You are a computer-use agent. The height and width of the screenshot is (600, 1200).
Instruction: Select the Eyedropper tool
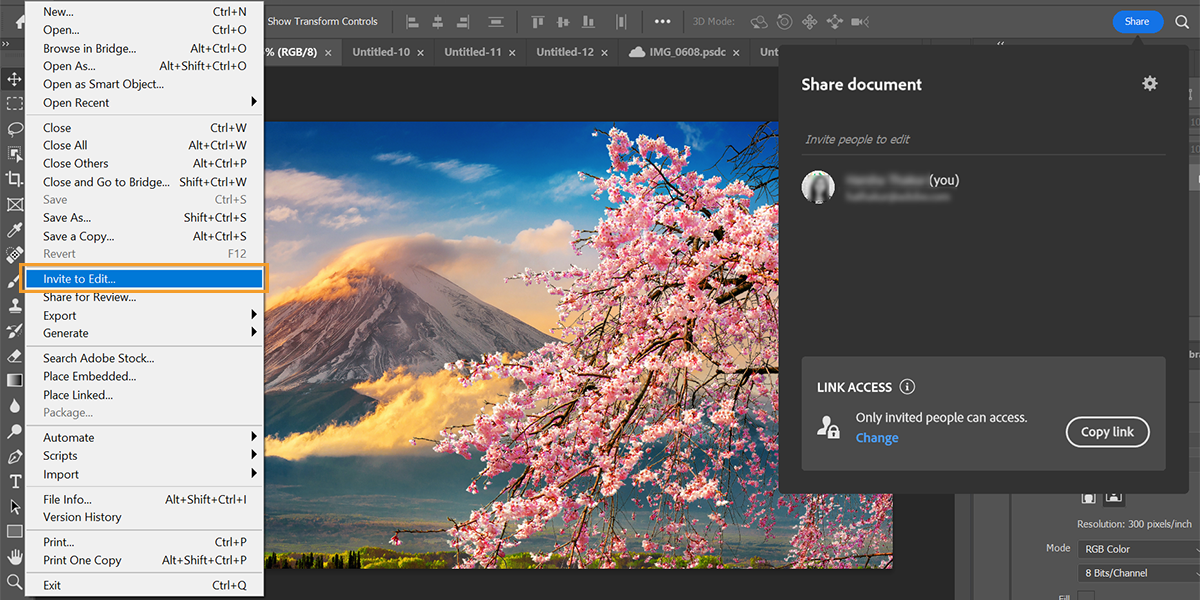[14, 230]
